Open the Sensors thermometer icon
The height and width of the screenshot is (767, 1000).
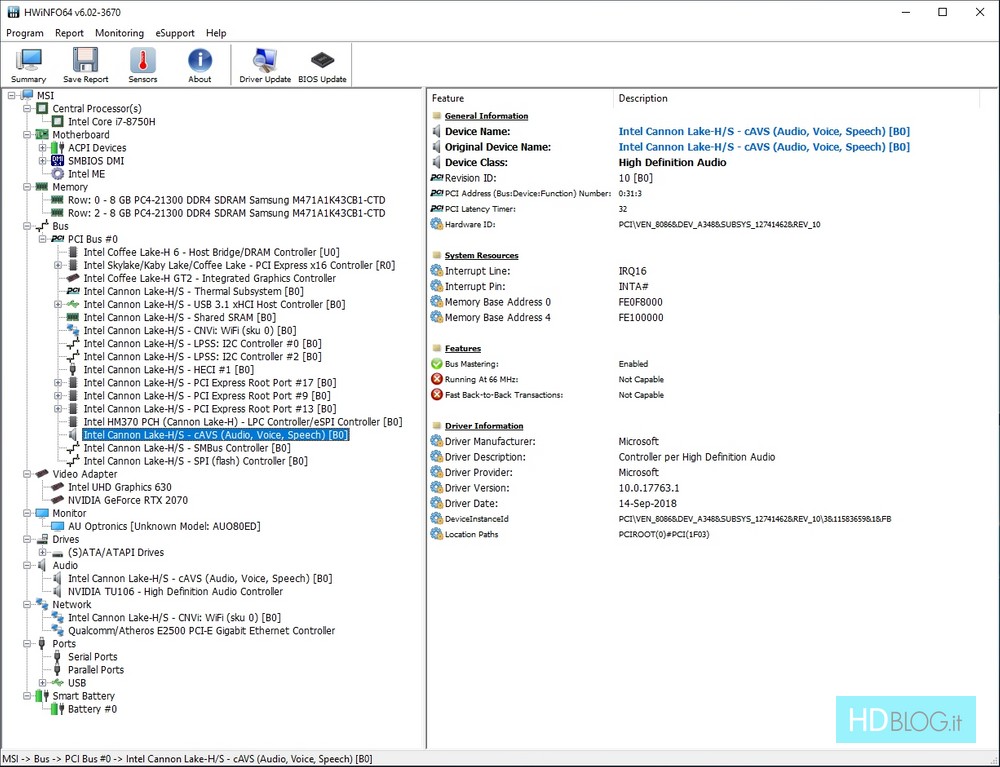143,65
